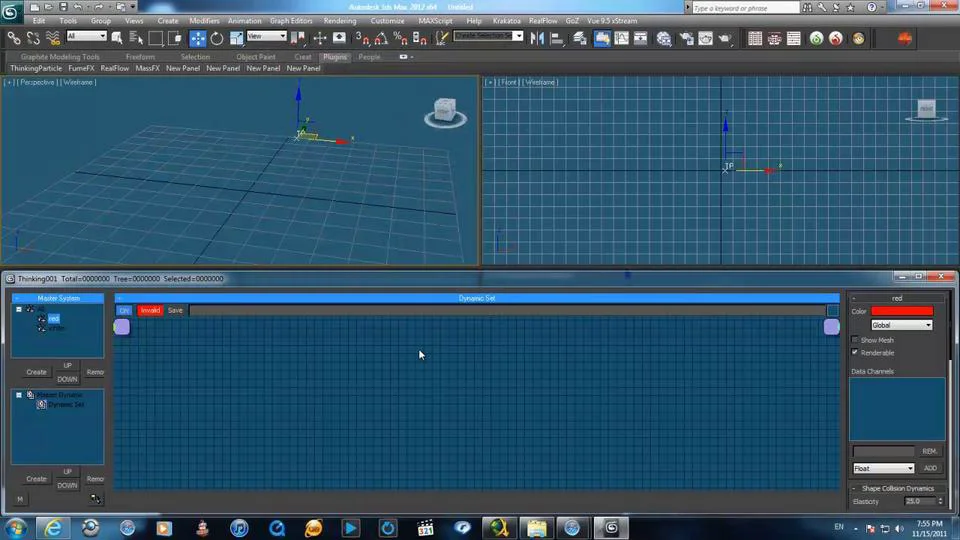Toggle 3D Snaps
This screenshot has width=960, height=540.
tap(362, 39)
